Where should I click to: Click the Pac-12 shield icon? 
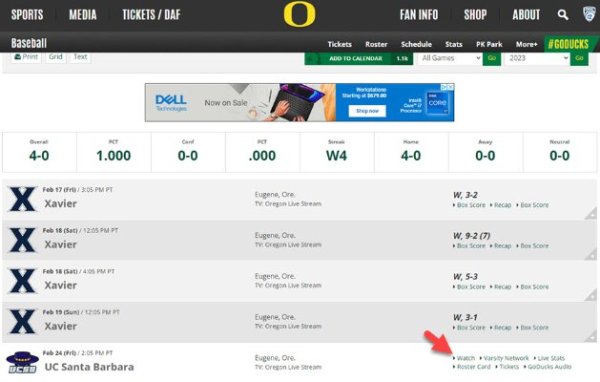click(x=589, y=14)
